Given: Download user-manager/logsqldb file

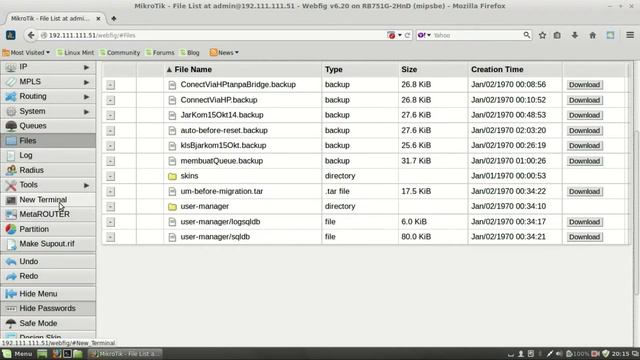Looking at the screenshot, I should pos(584,222).
